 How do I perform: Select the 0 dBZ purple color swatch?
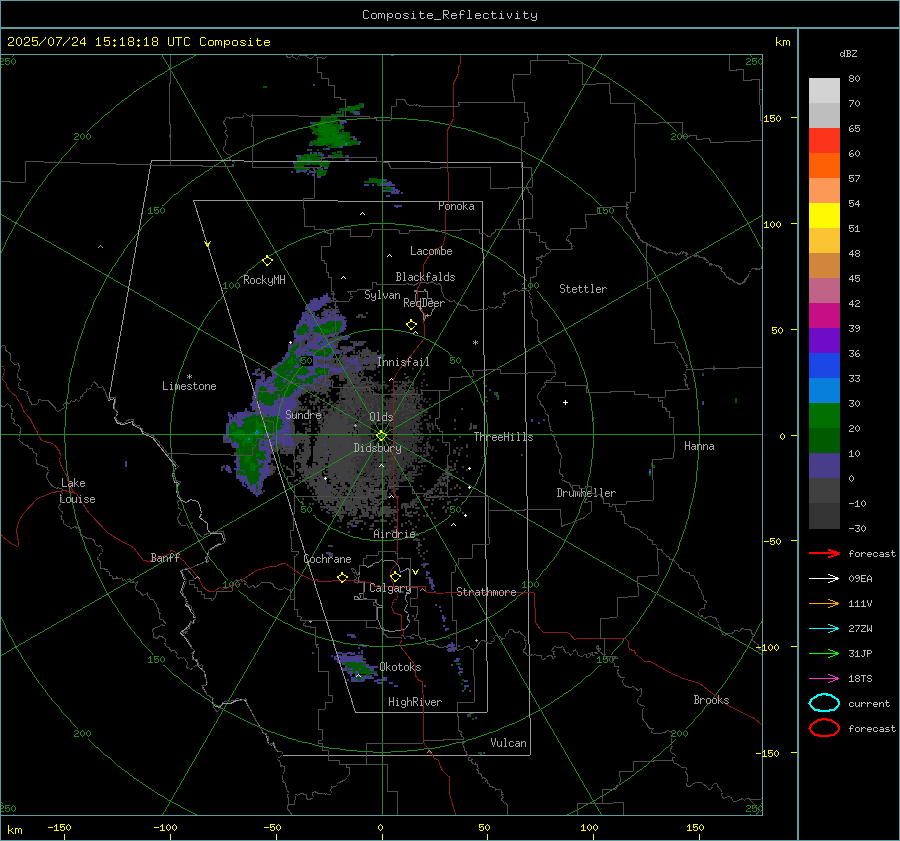tap(824, 466)
